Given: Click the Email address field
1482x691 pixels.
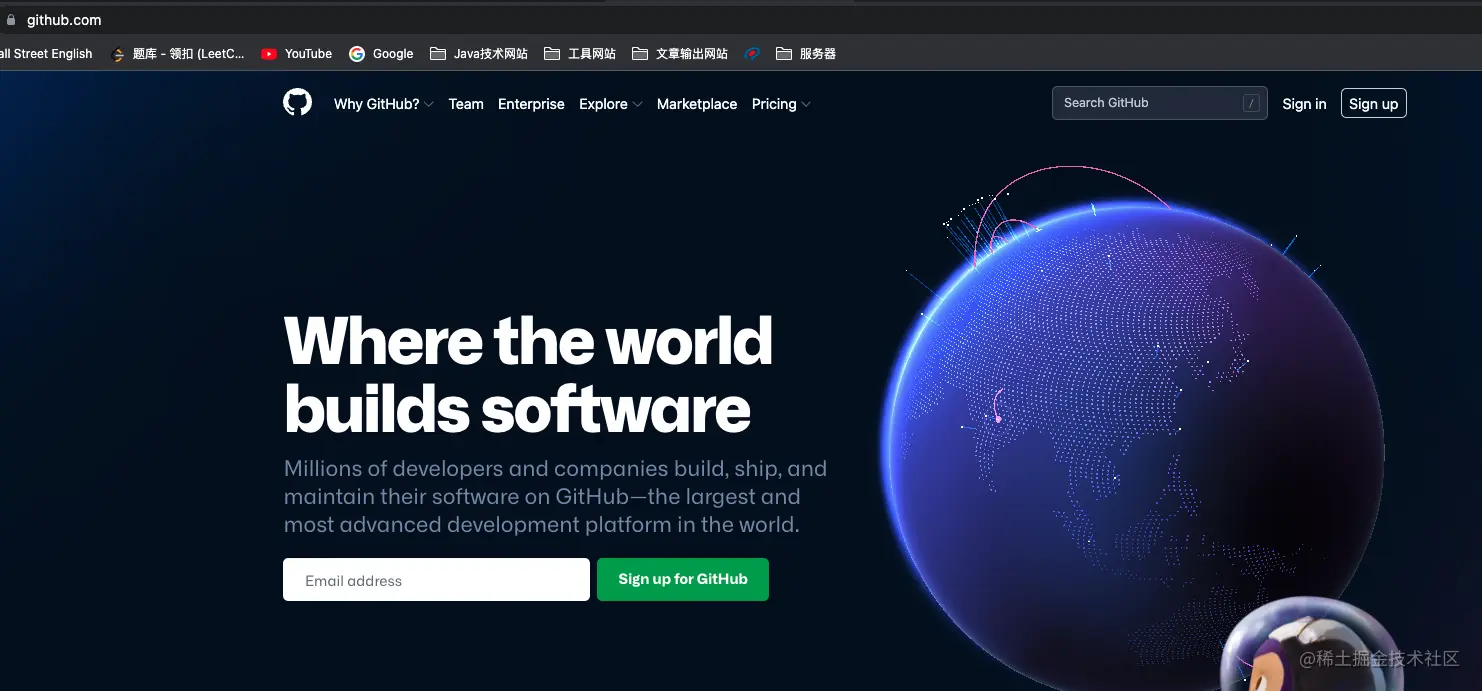Looking at the screenshot, I should pos(436,579).
